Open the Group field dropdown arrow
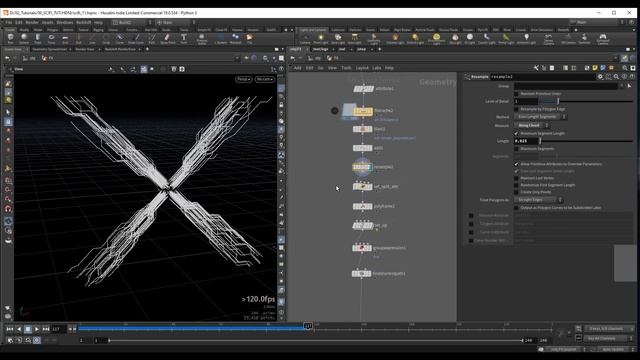 pos(622,86)
